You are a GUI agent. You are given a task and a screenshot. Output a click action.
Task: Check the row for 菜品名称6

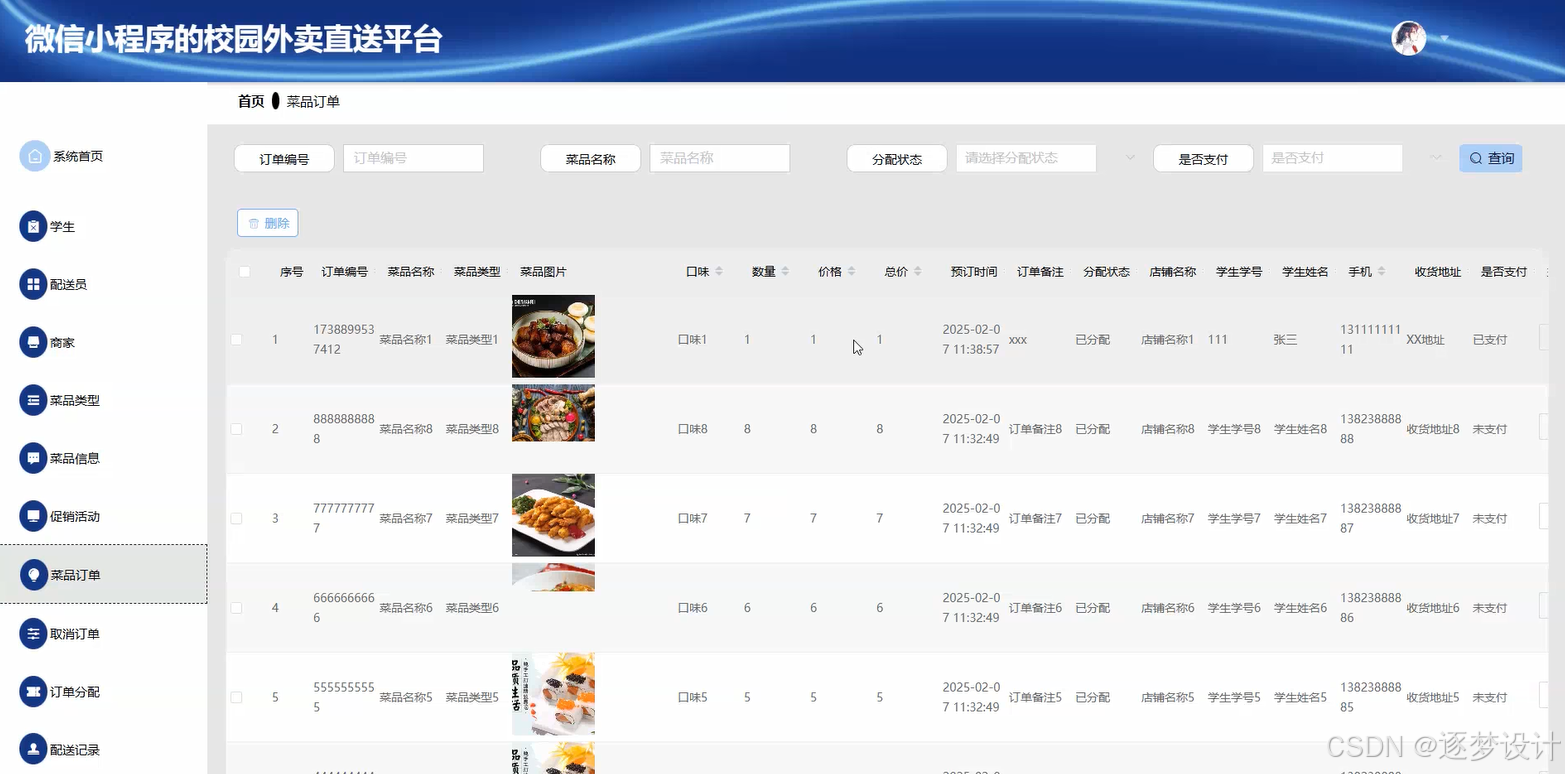pos(237,608)
